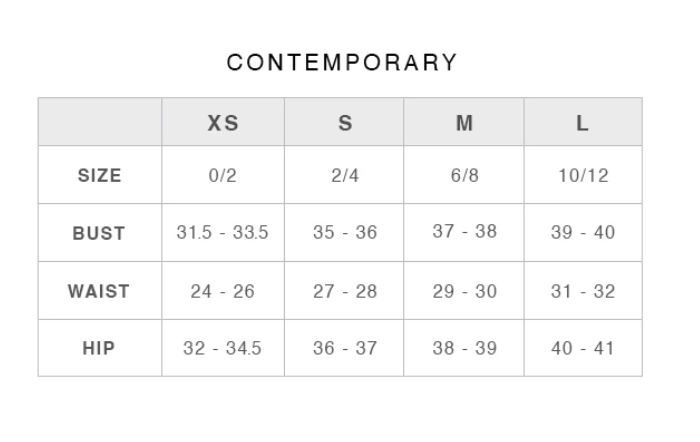Click hip measurement 32 - 34.5
This screenshot has width=700, height=442.
pos(223,348)
